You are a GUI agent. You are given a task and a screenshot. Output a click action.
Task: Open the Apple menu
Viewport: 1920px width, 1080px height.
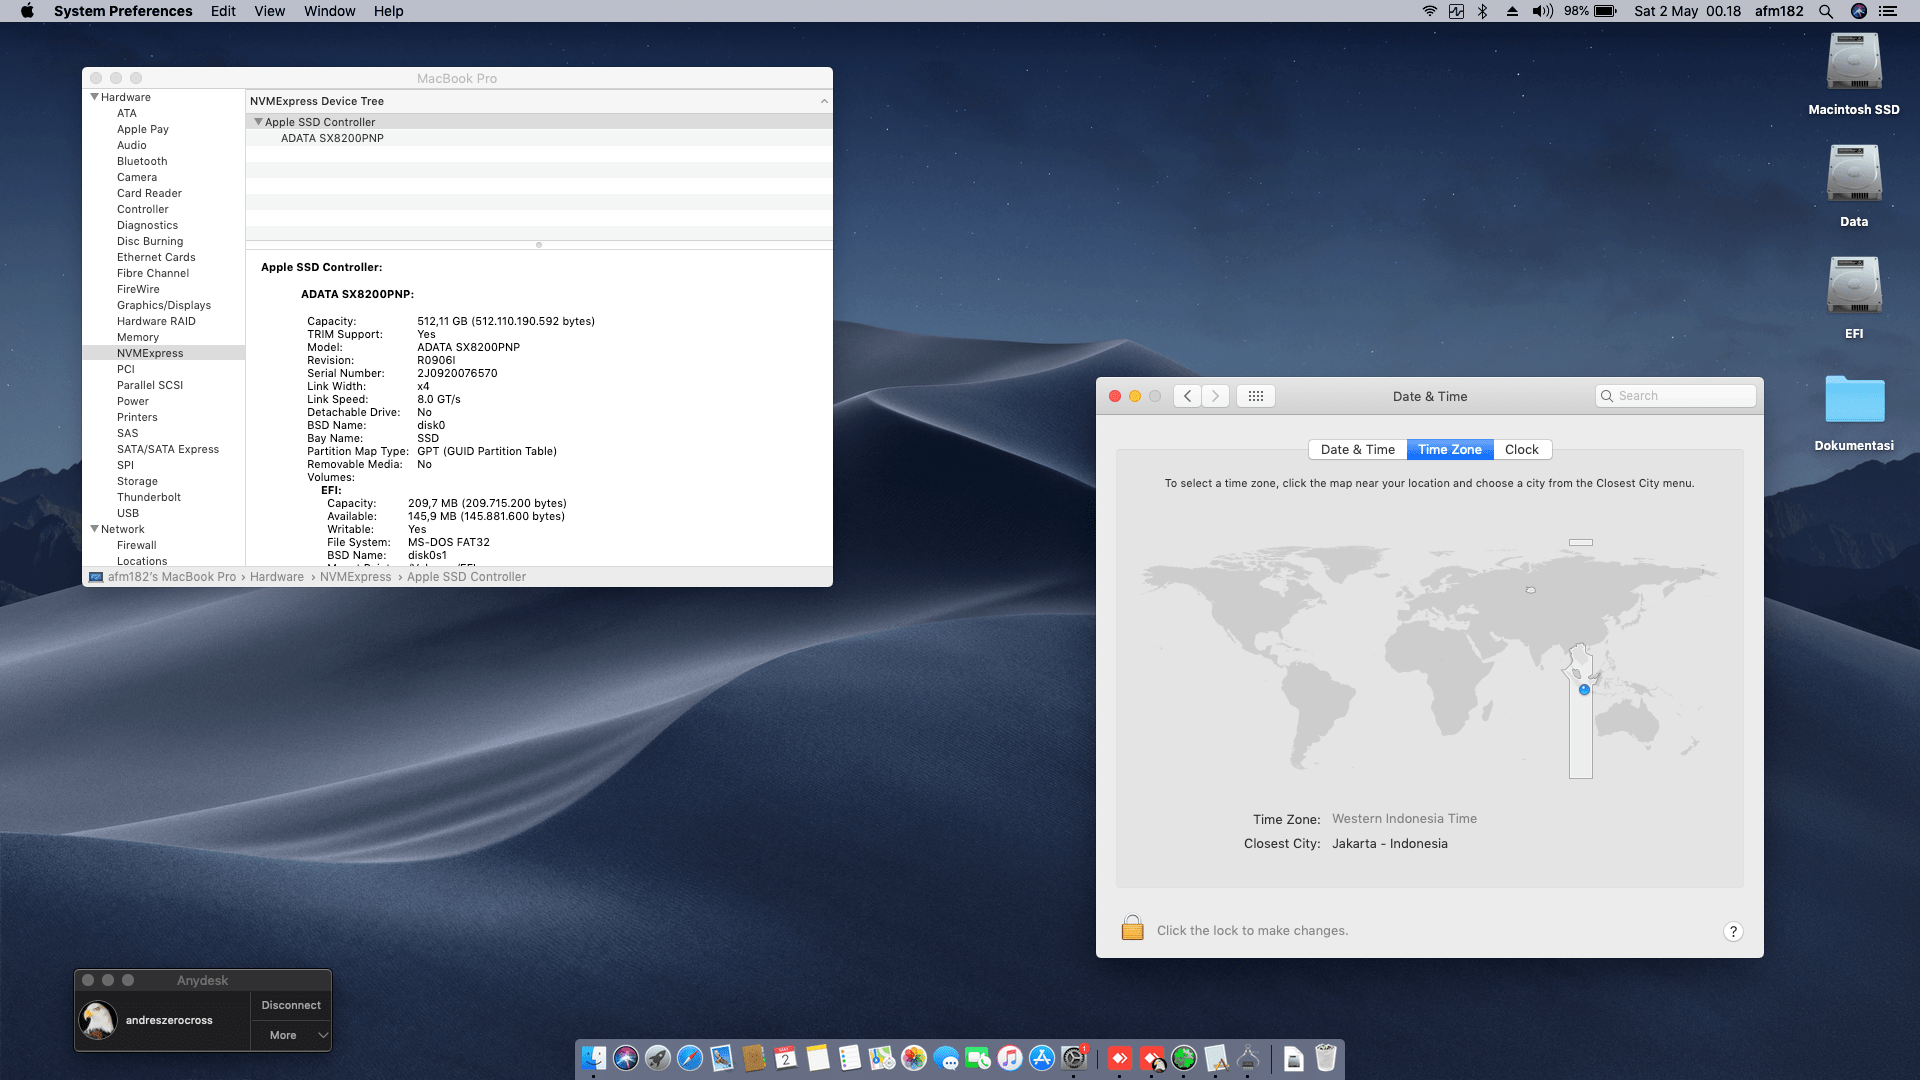tap(27, 11)
